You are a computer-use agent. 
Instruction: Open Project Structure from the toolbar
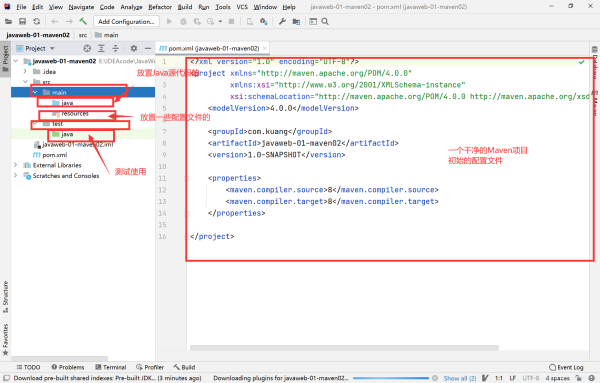click(296, 21)
